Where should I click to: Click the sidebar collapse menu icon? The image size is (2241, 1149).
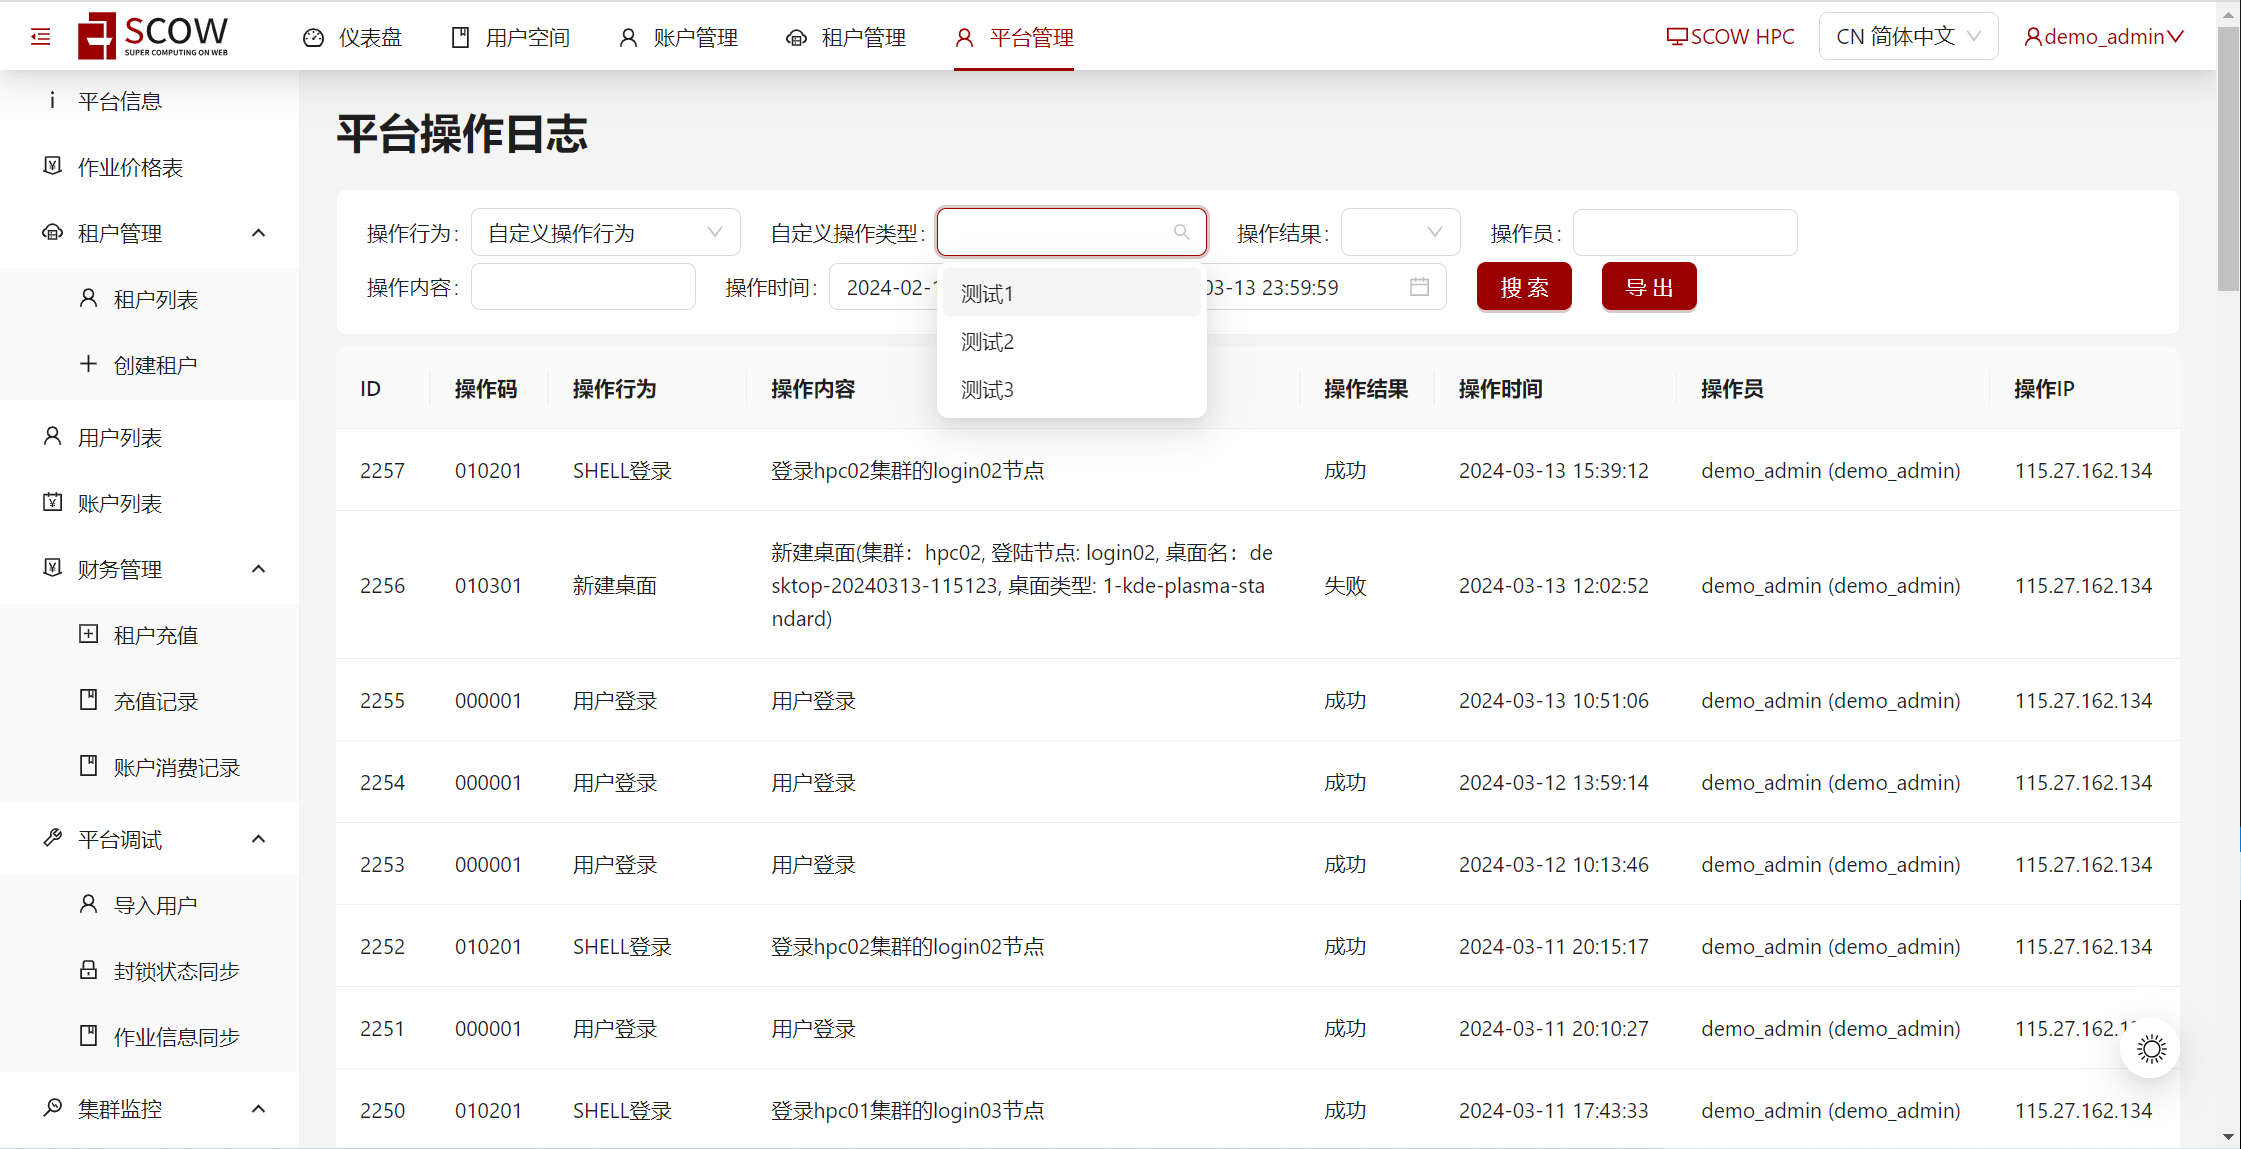(41, 37)
